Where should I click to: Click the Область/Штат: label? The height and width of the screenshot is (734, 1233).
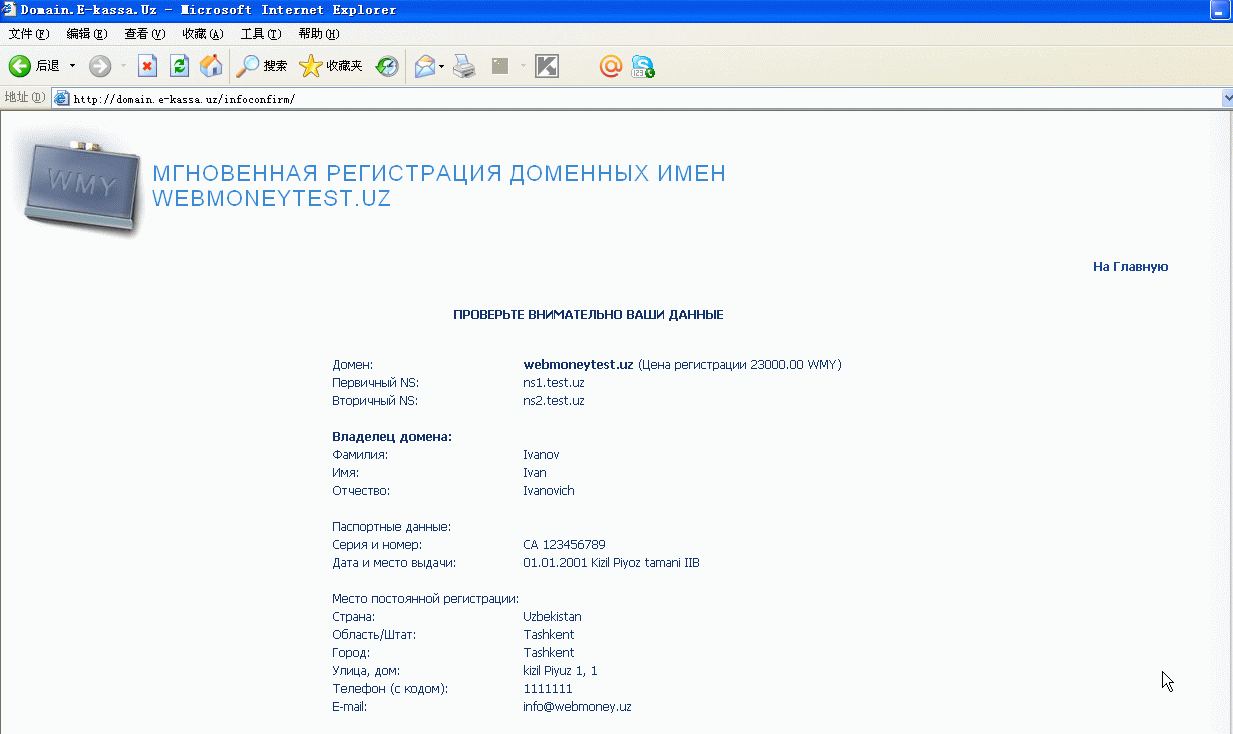pyautogui.click(x=374, y=635)
